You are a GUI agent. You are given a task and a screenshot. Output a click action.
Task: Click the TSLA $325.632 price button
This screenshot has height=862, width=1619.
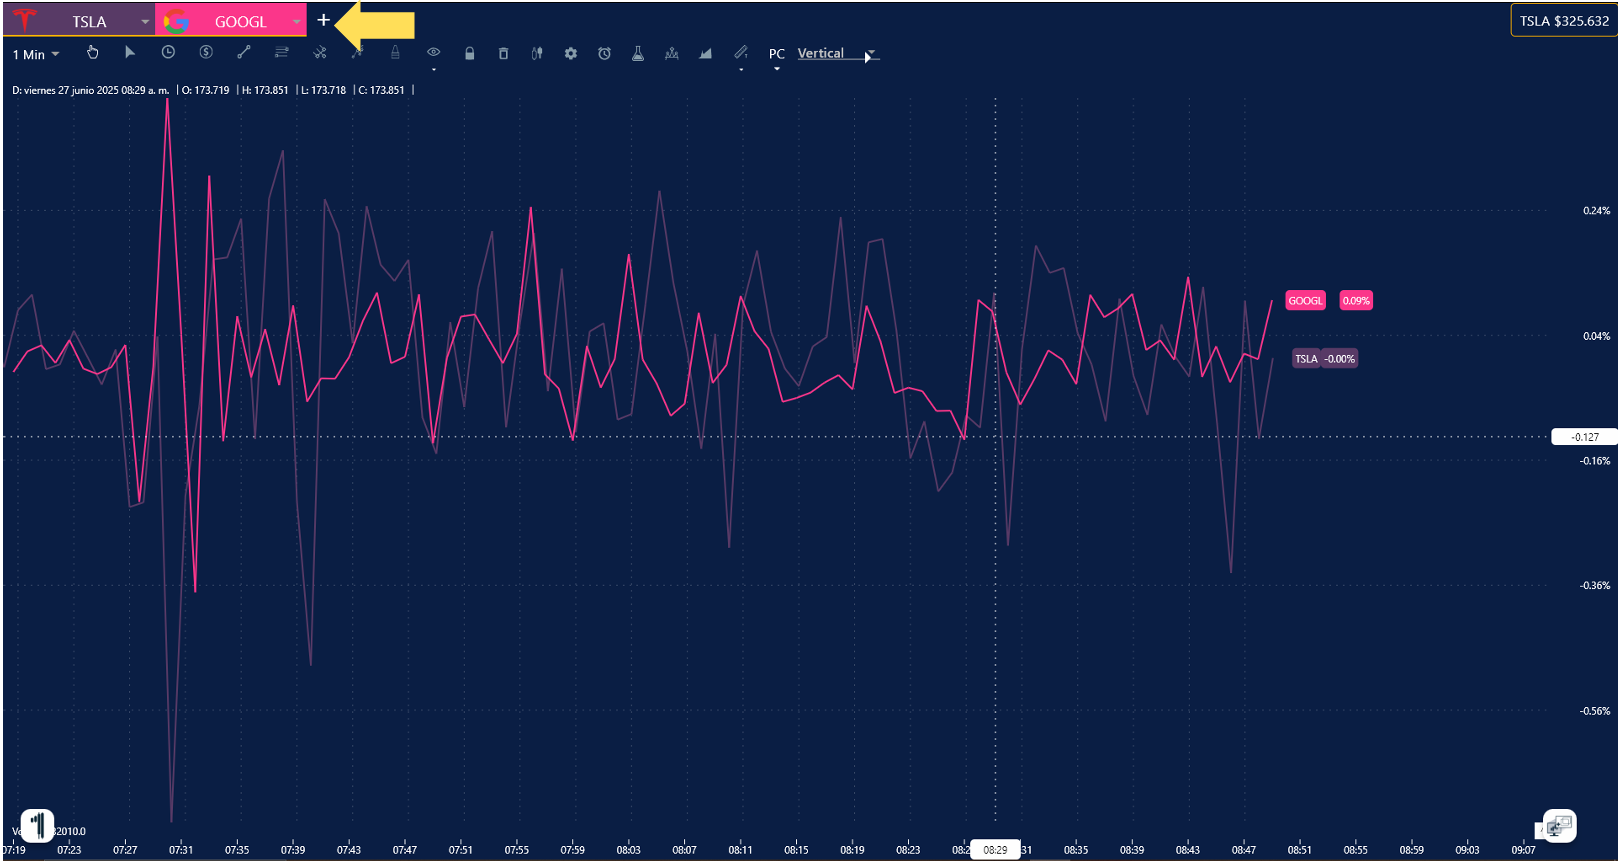point(1564,21)
